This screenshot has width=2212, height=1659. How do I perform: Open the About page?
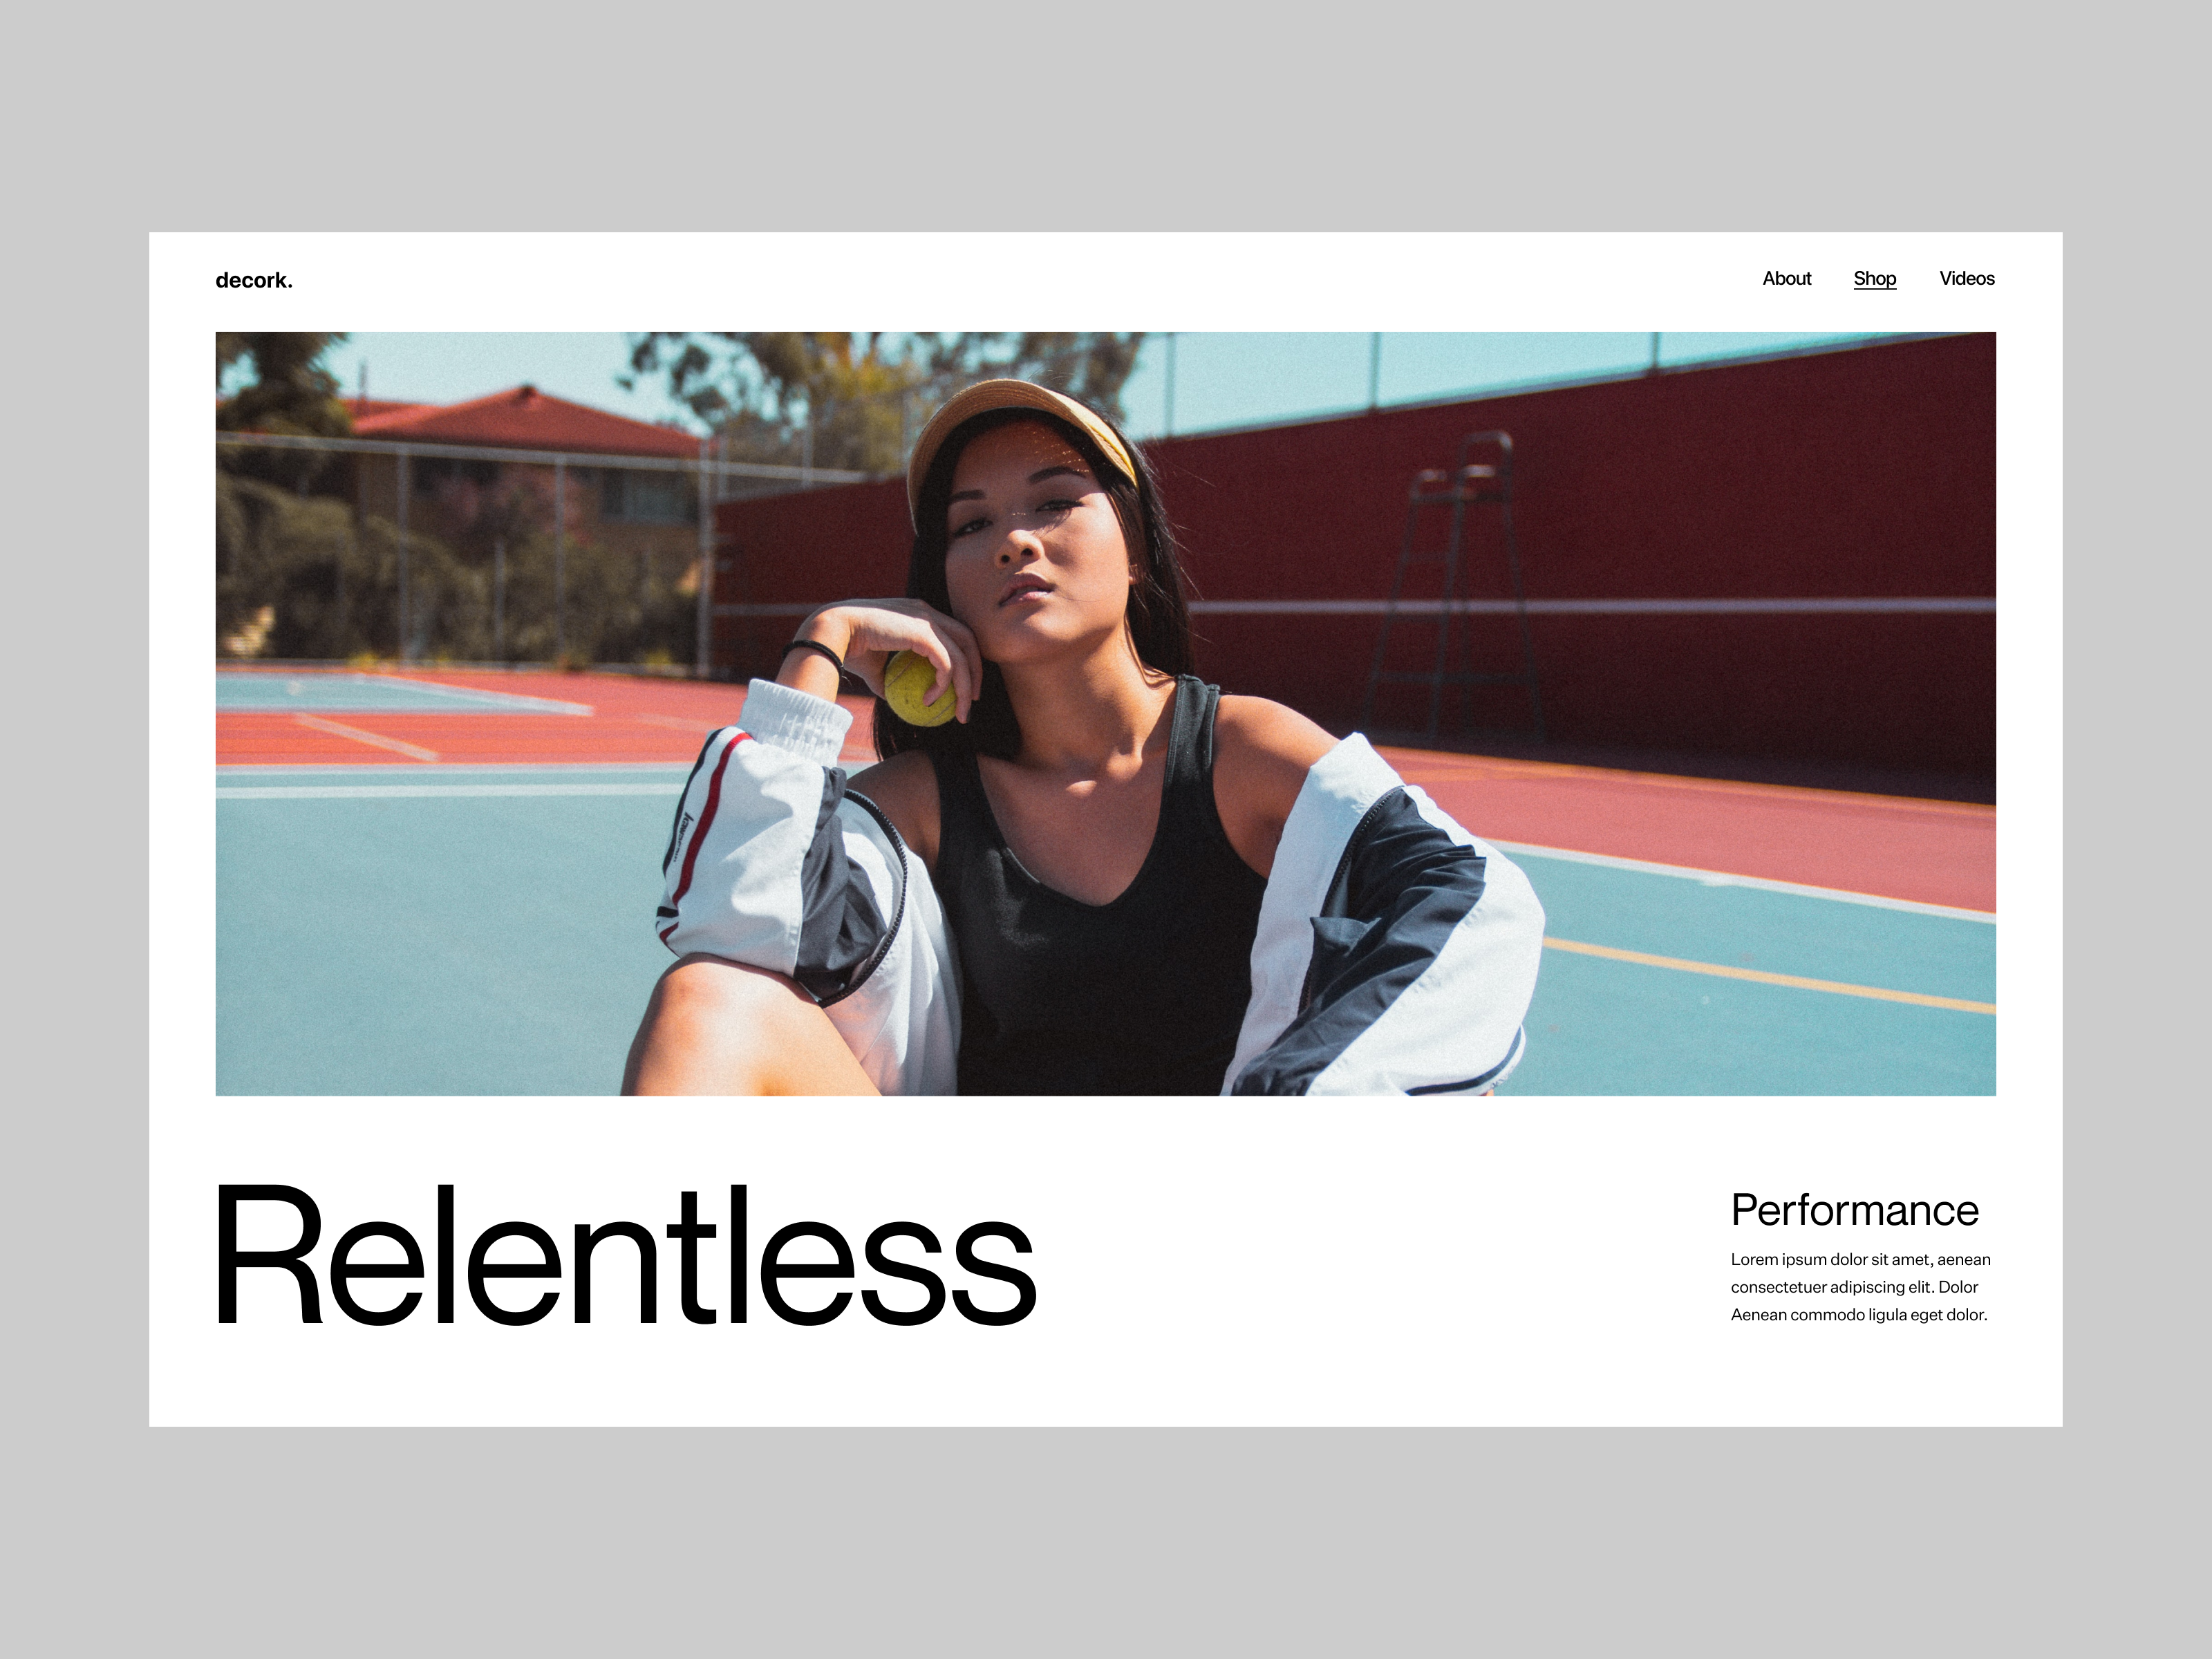[x=1786, y=279]
